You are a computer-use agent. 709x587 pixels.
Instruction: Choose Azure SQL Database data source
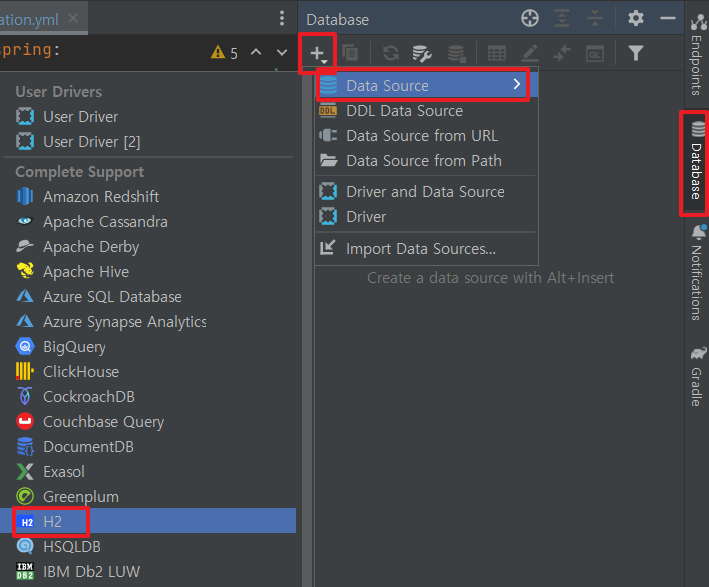tap(148, 297)
